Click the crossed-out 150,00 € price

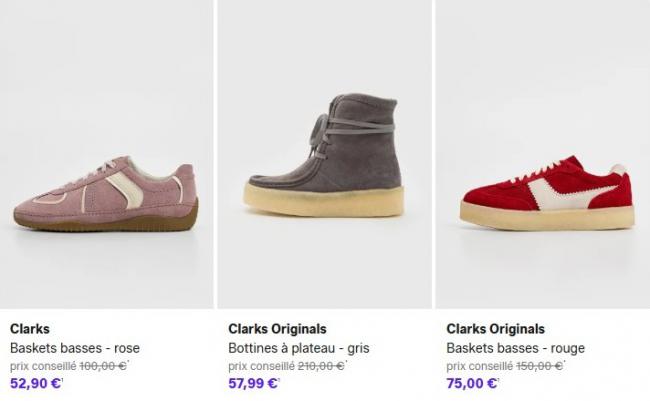click(x=539, y=366)
